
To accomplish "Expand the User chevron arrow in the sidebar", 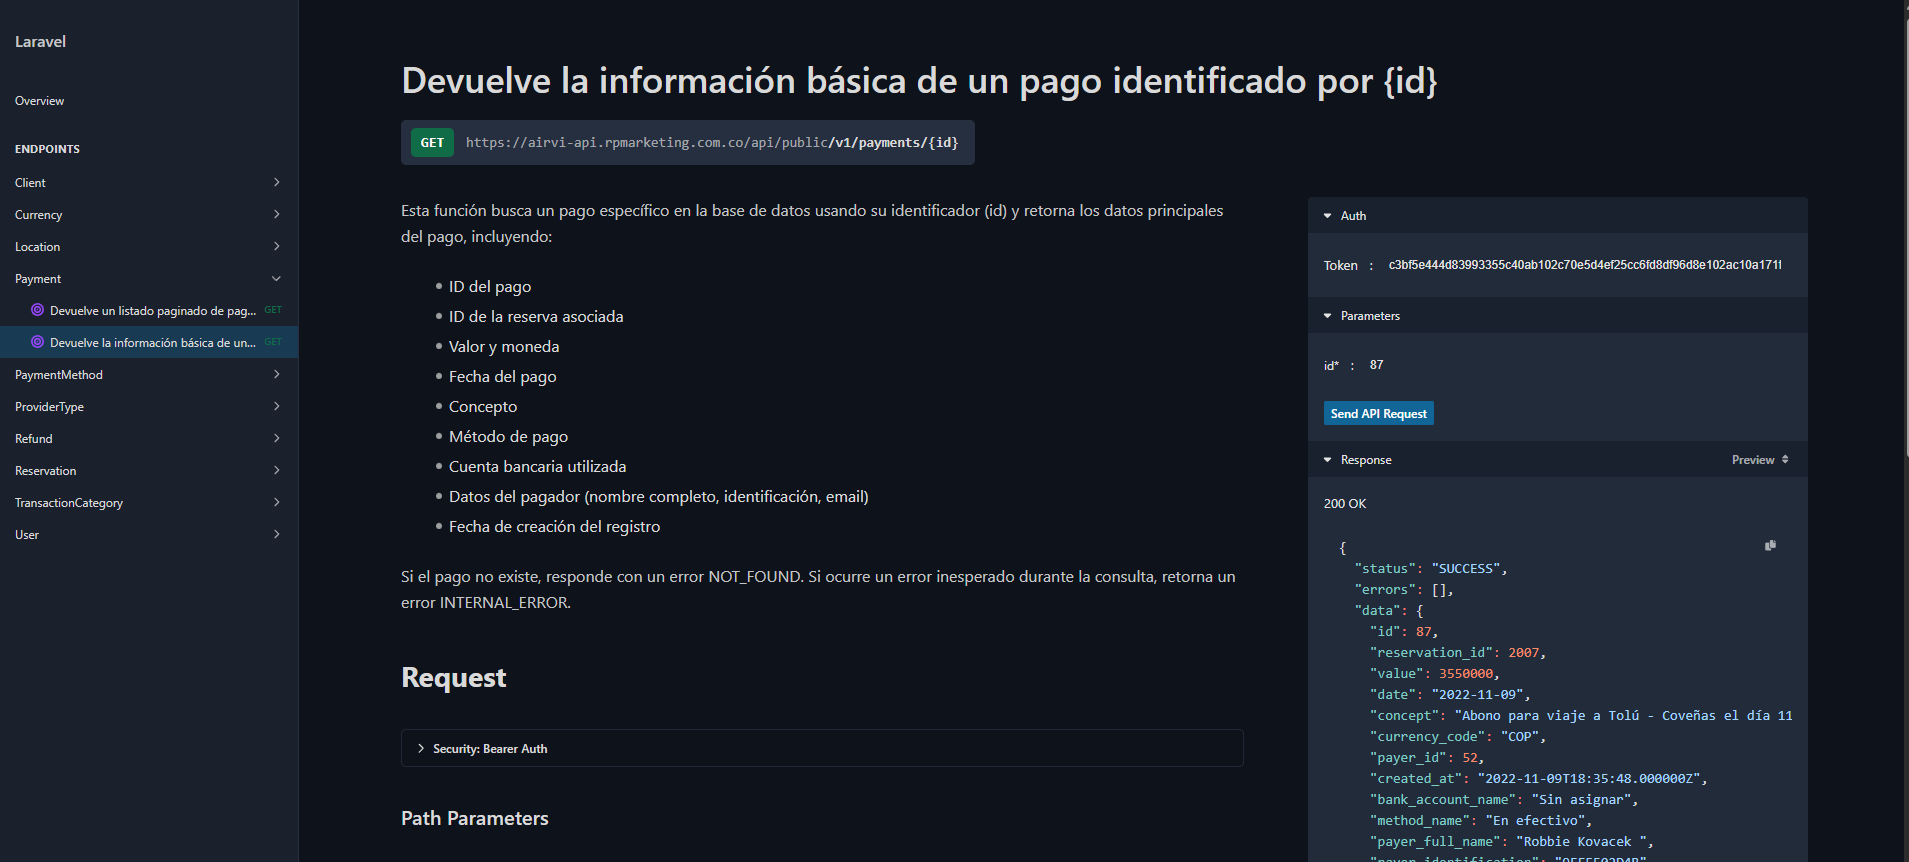I will (276, 535).
